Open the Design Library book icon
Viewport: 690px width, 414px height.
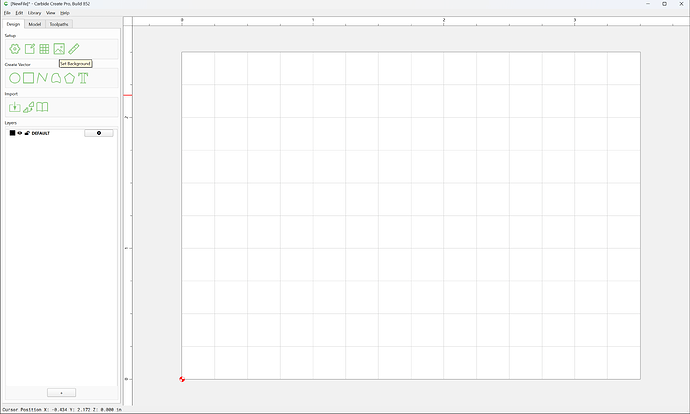pyautogui.click(x=42, y=107)
